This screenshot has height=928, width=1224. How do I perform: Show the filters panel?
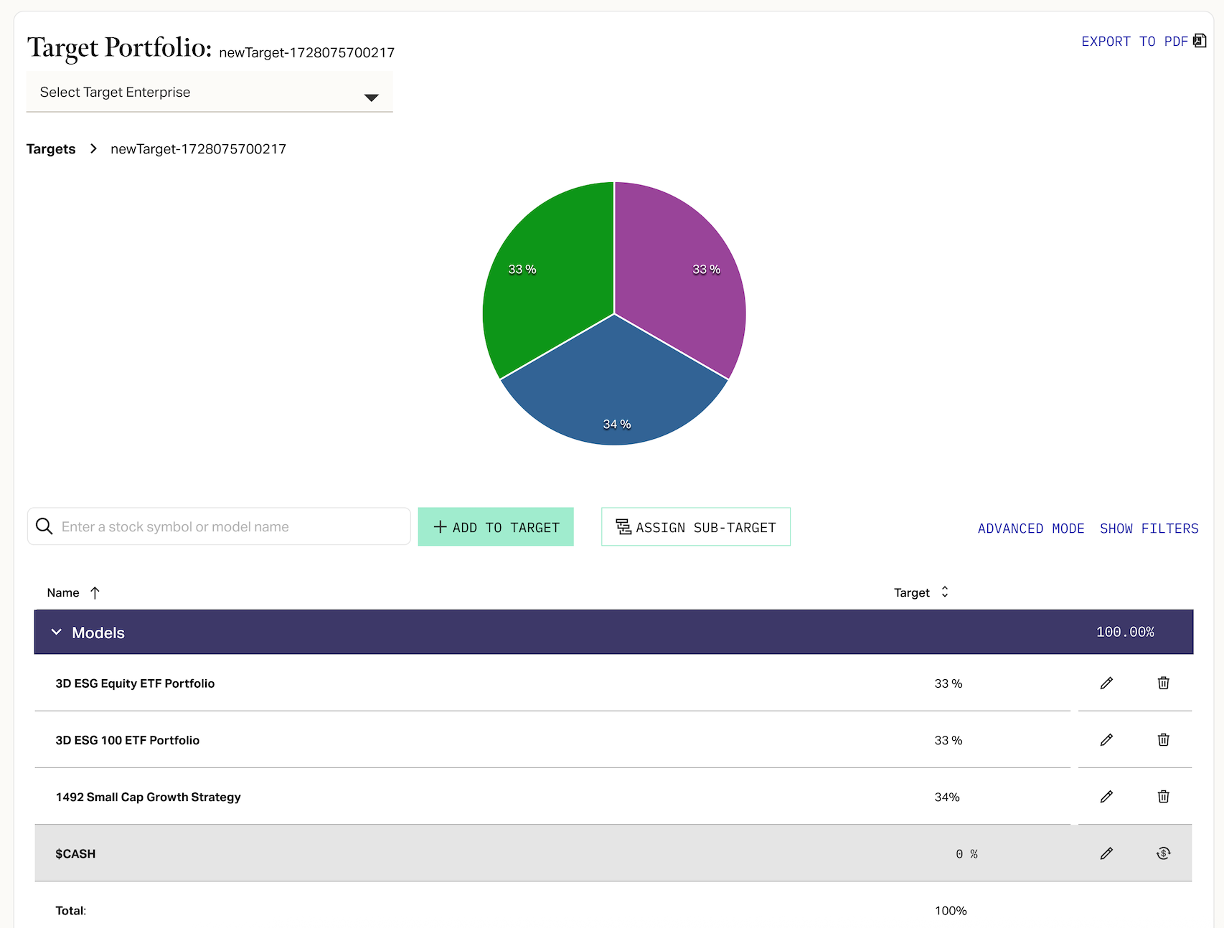(x=1149, y=528)
